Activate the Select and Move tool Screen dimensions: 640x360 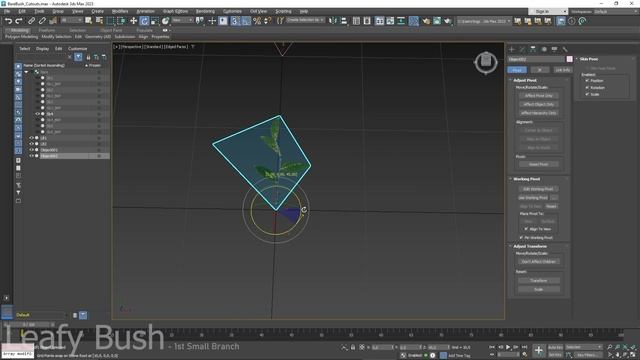tap(133, 21)
